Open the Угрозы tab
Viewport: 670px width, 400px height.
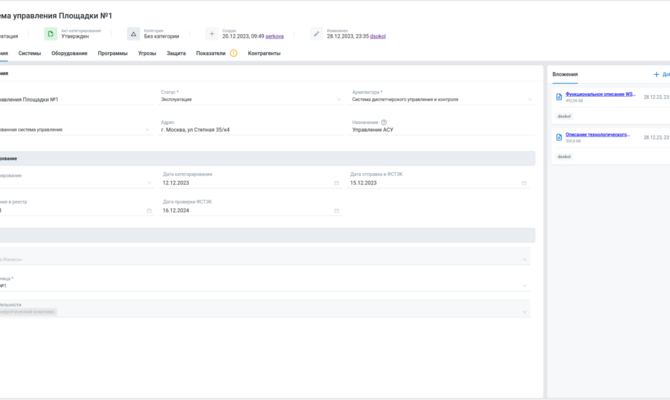147,53
